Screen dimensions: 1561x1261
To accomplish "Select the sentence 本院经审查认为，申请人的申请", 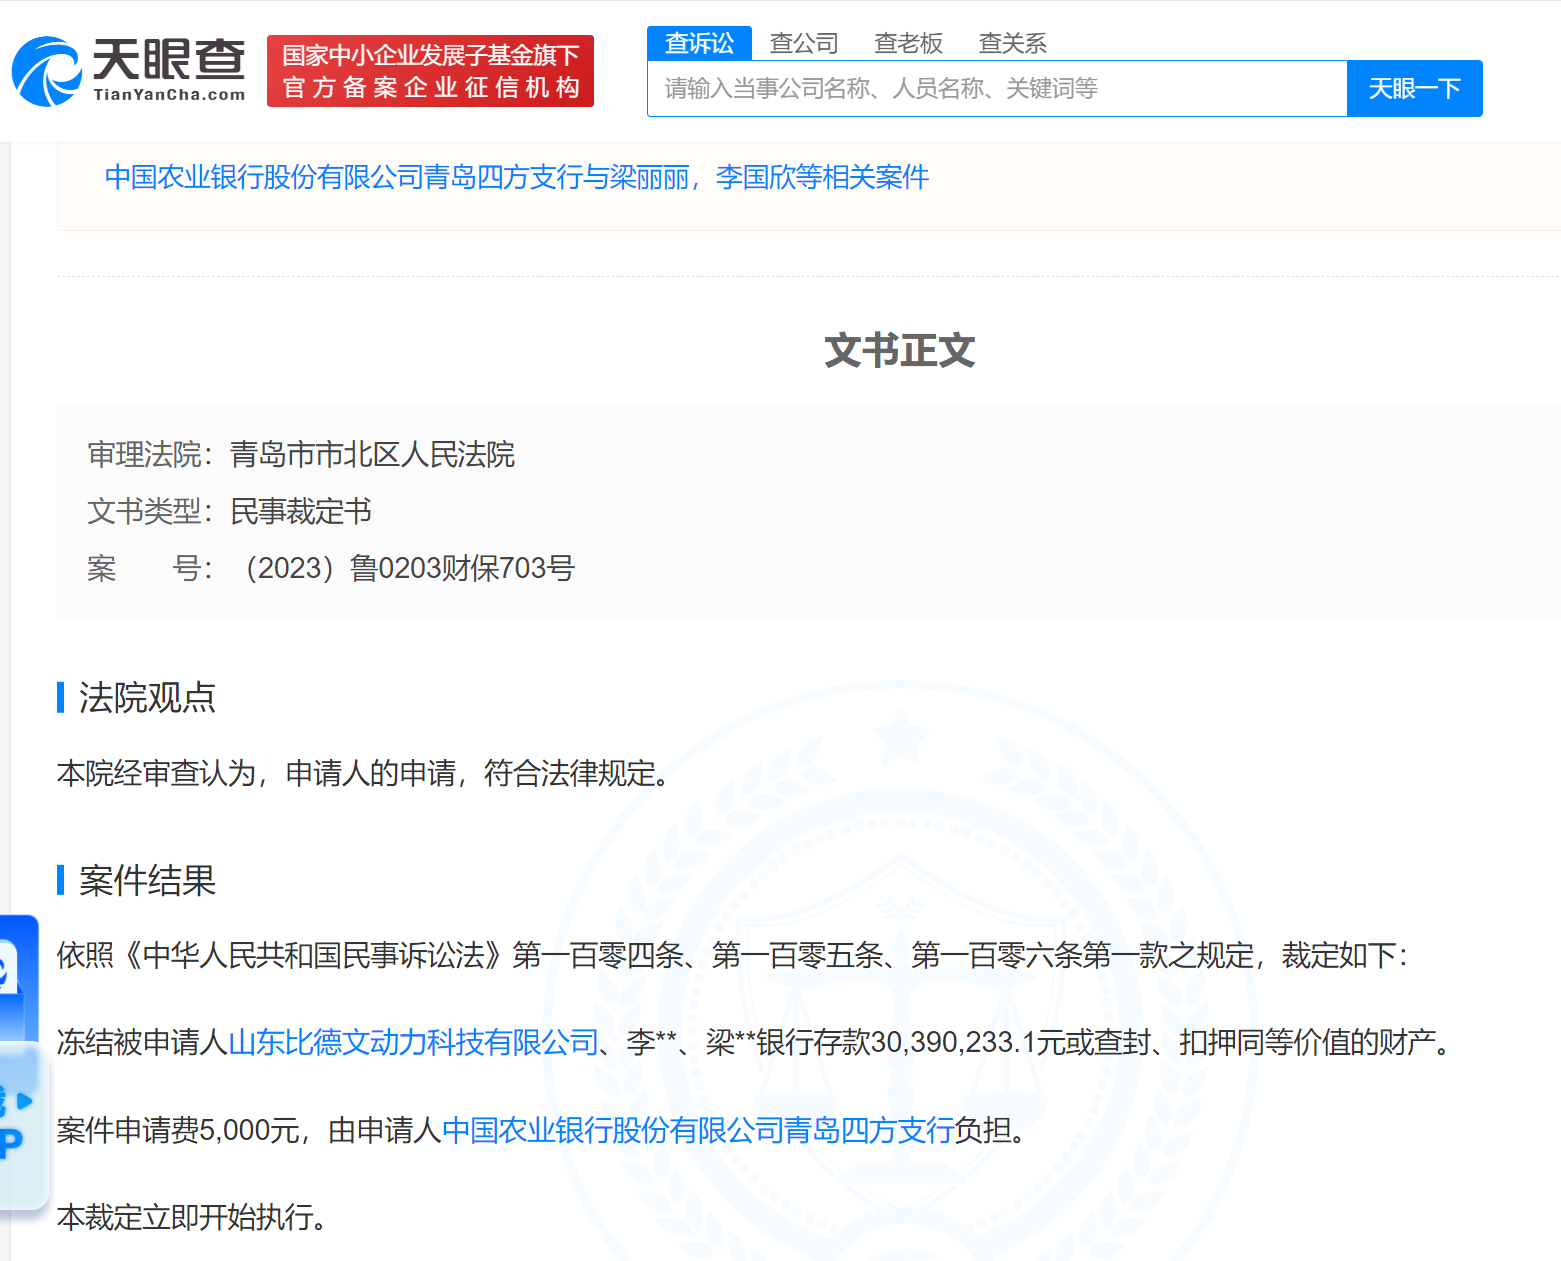I will click(x=257, y=773).
